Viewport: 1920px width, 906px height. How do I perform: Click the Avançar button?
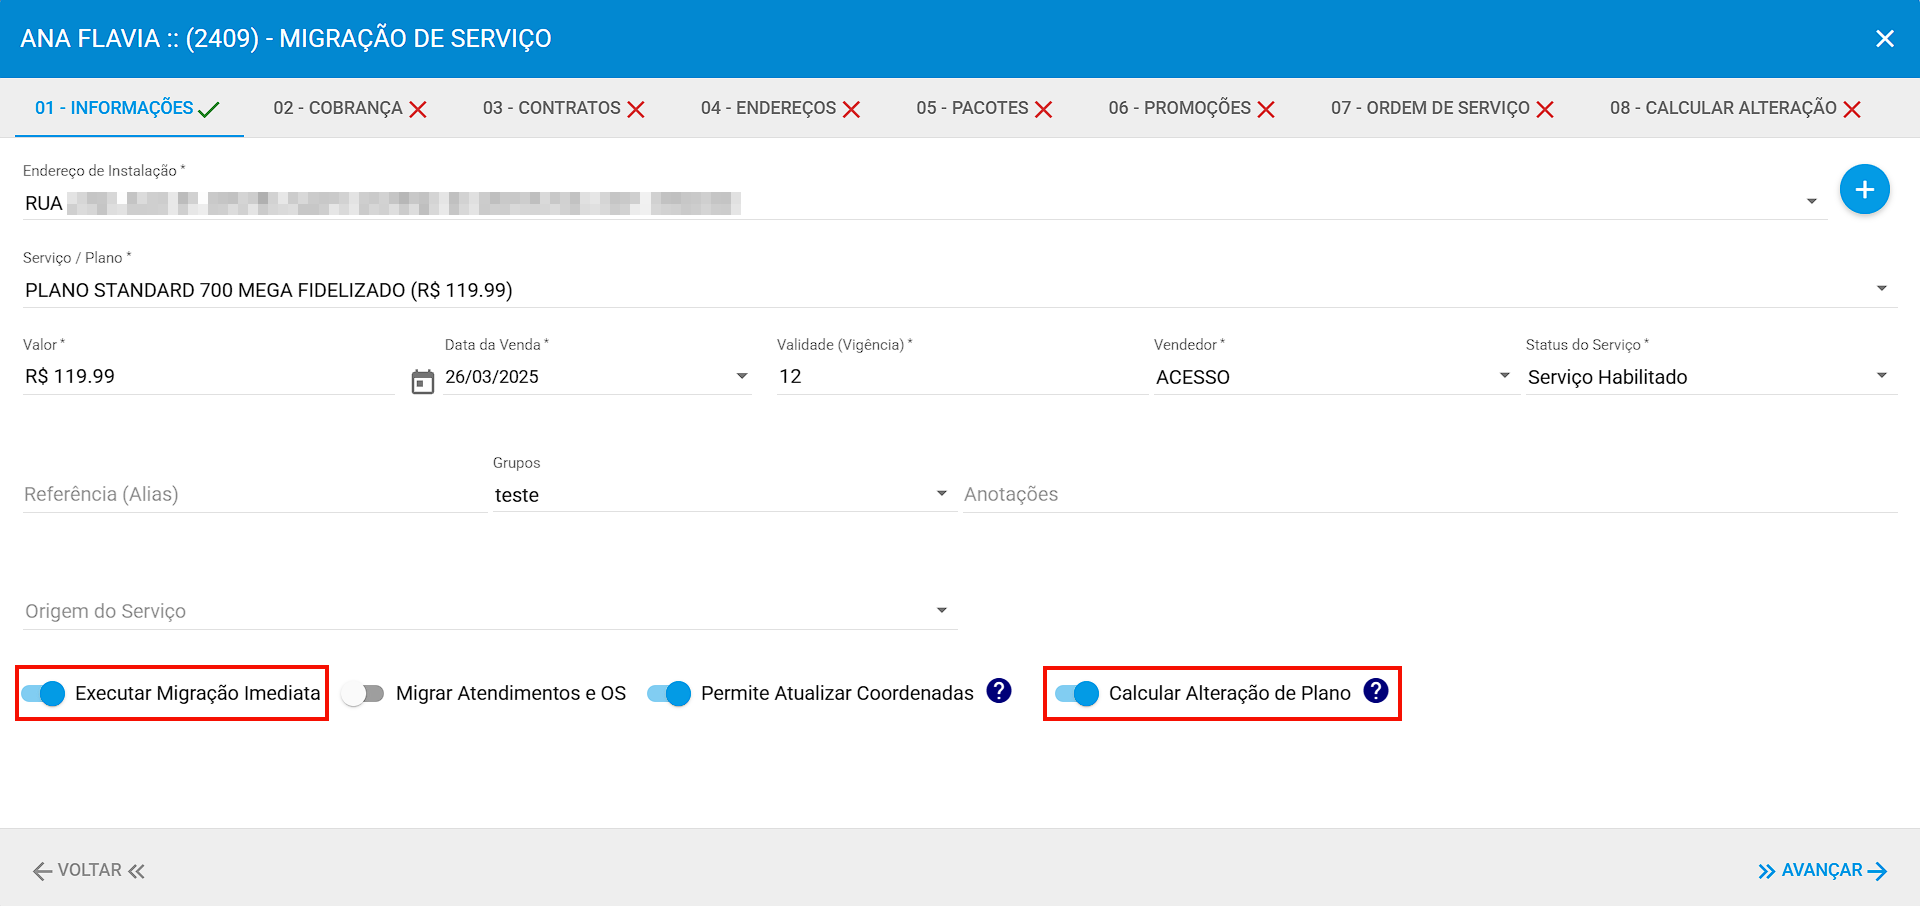tap(1822, 870)
